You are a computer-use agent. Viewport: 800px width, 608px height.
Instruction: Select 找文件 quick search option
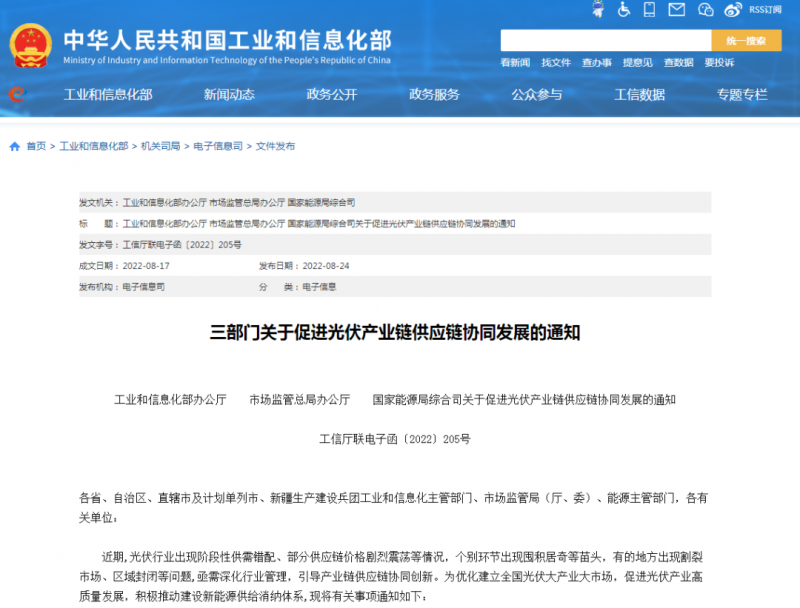556,63
